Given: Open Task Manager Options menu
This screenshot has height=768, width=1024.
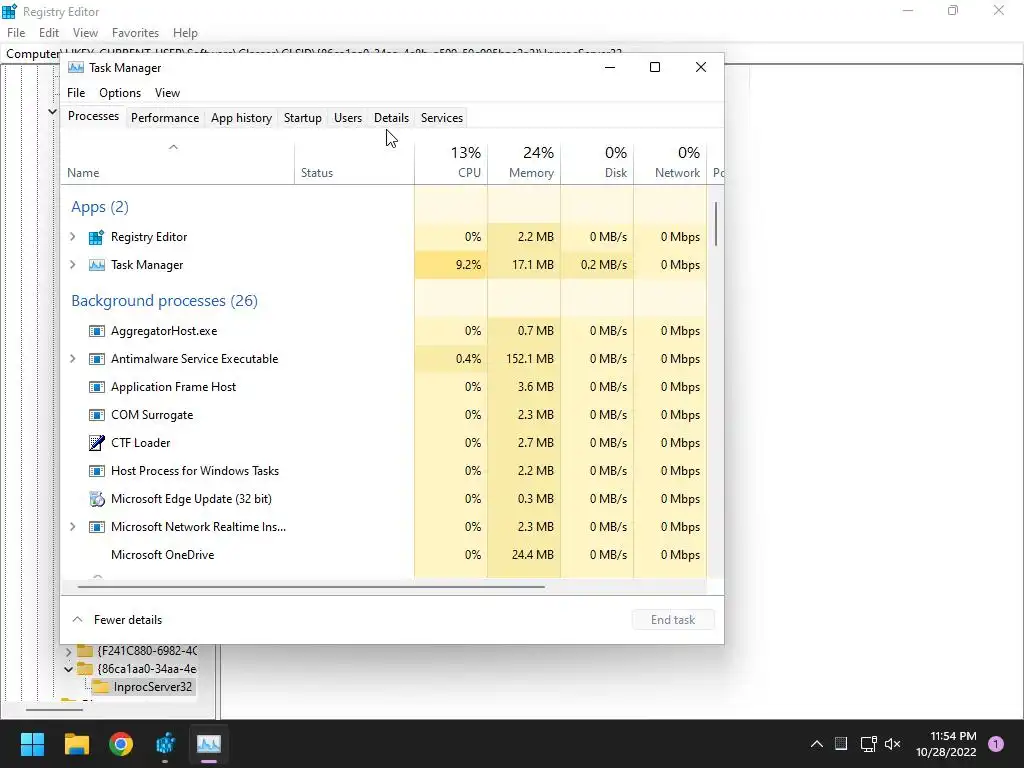Looking at the screenshot, I should click(120, 93).
